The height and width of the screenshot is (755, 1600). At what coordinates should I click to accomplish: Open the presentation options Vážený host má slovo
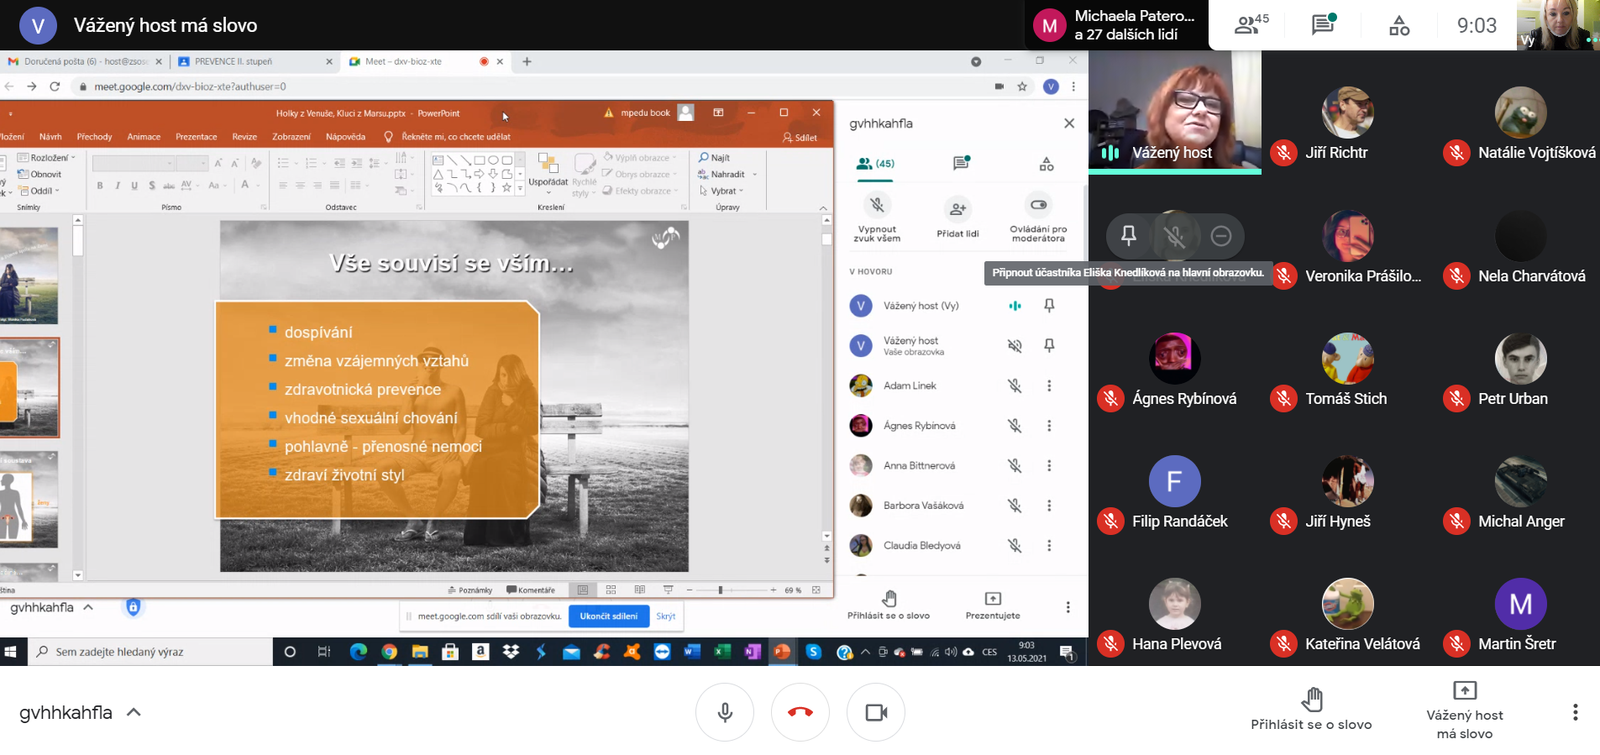1464,710
